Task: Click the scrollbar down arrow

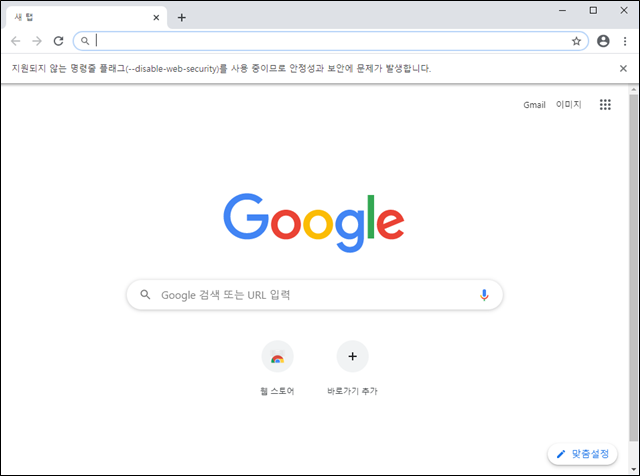Action: (x=633, y=469)
